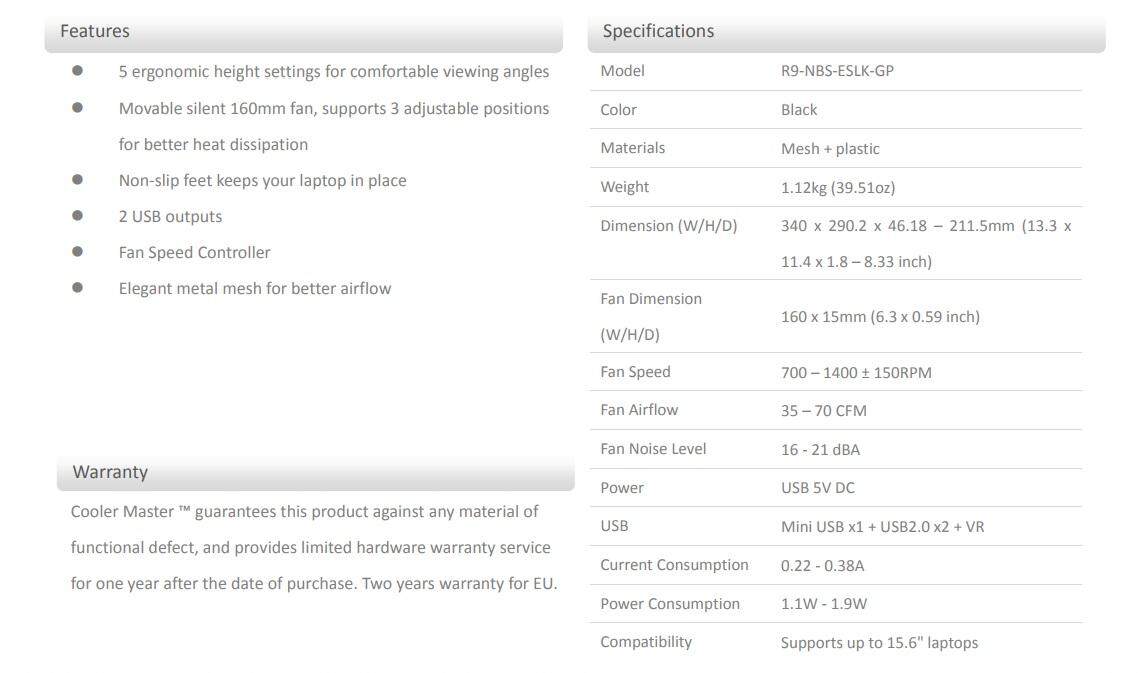Click the Compatibility value for 15.6" laptops

(879, 643)
